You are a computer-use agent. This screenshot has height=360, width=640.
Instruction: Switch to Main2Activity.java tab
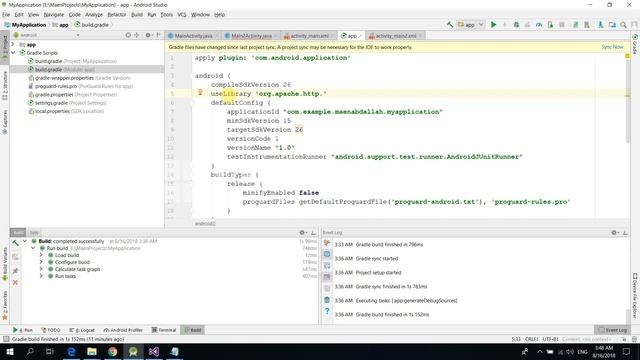coord(251,36)
